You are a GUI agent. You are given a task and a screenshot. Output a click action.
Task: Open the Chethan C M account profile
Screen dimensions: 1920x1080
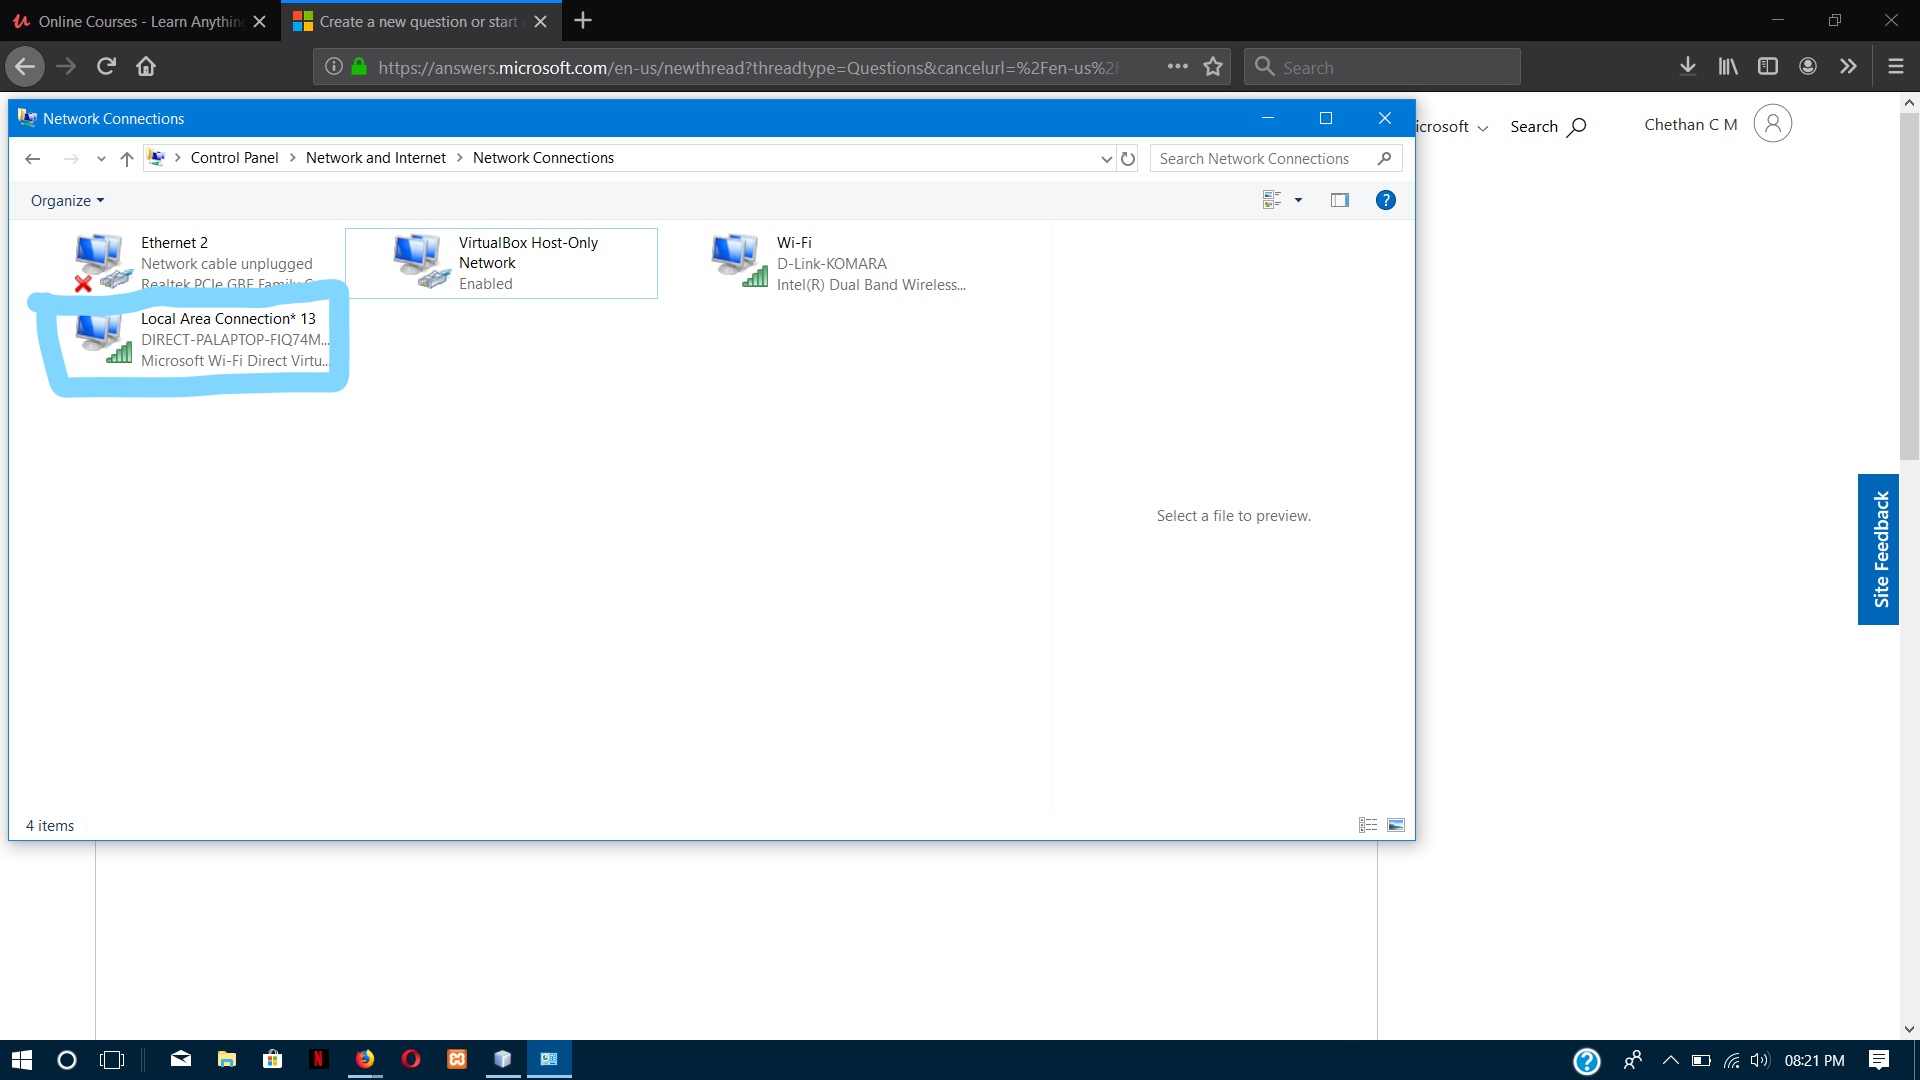pos(1718,124)
